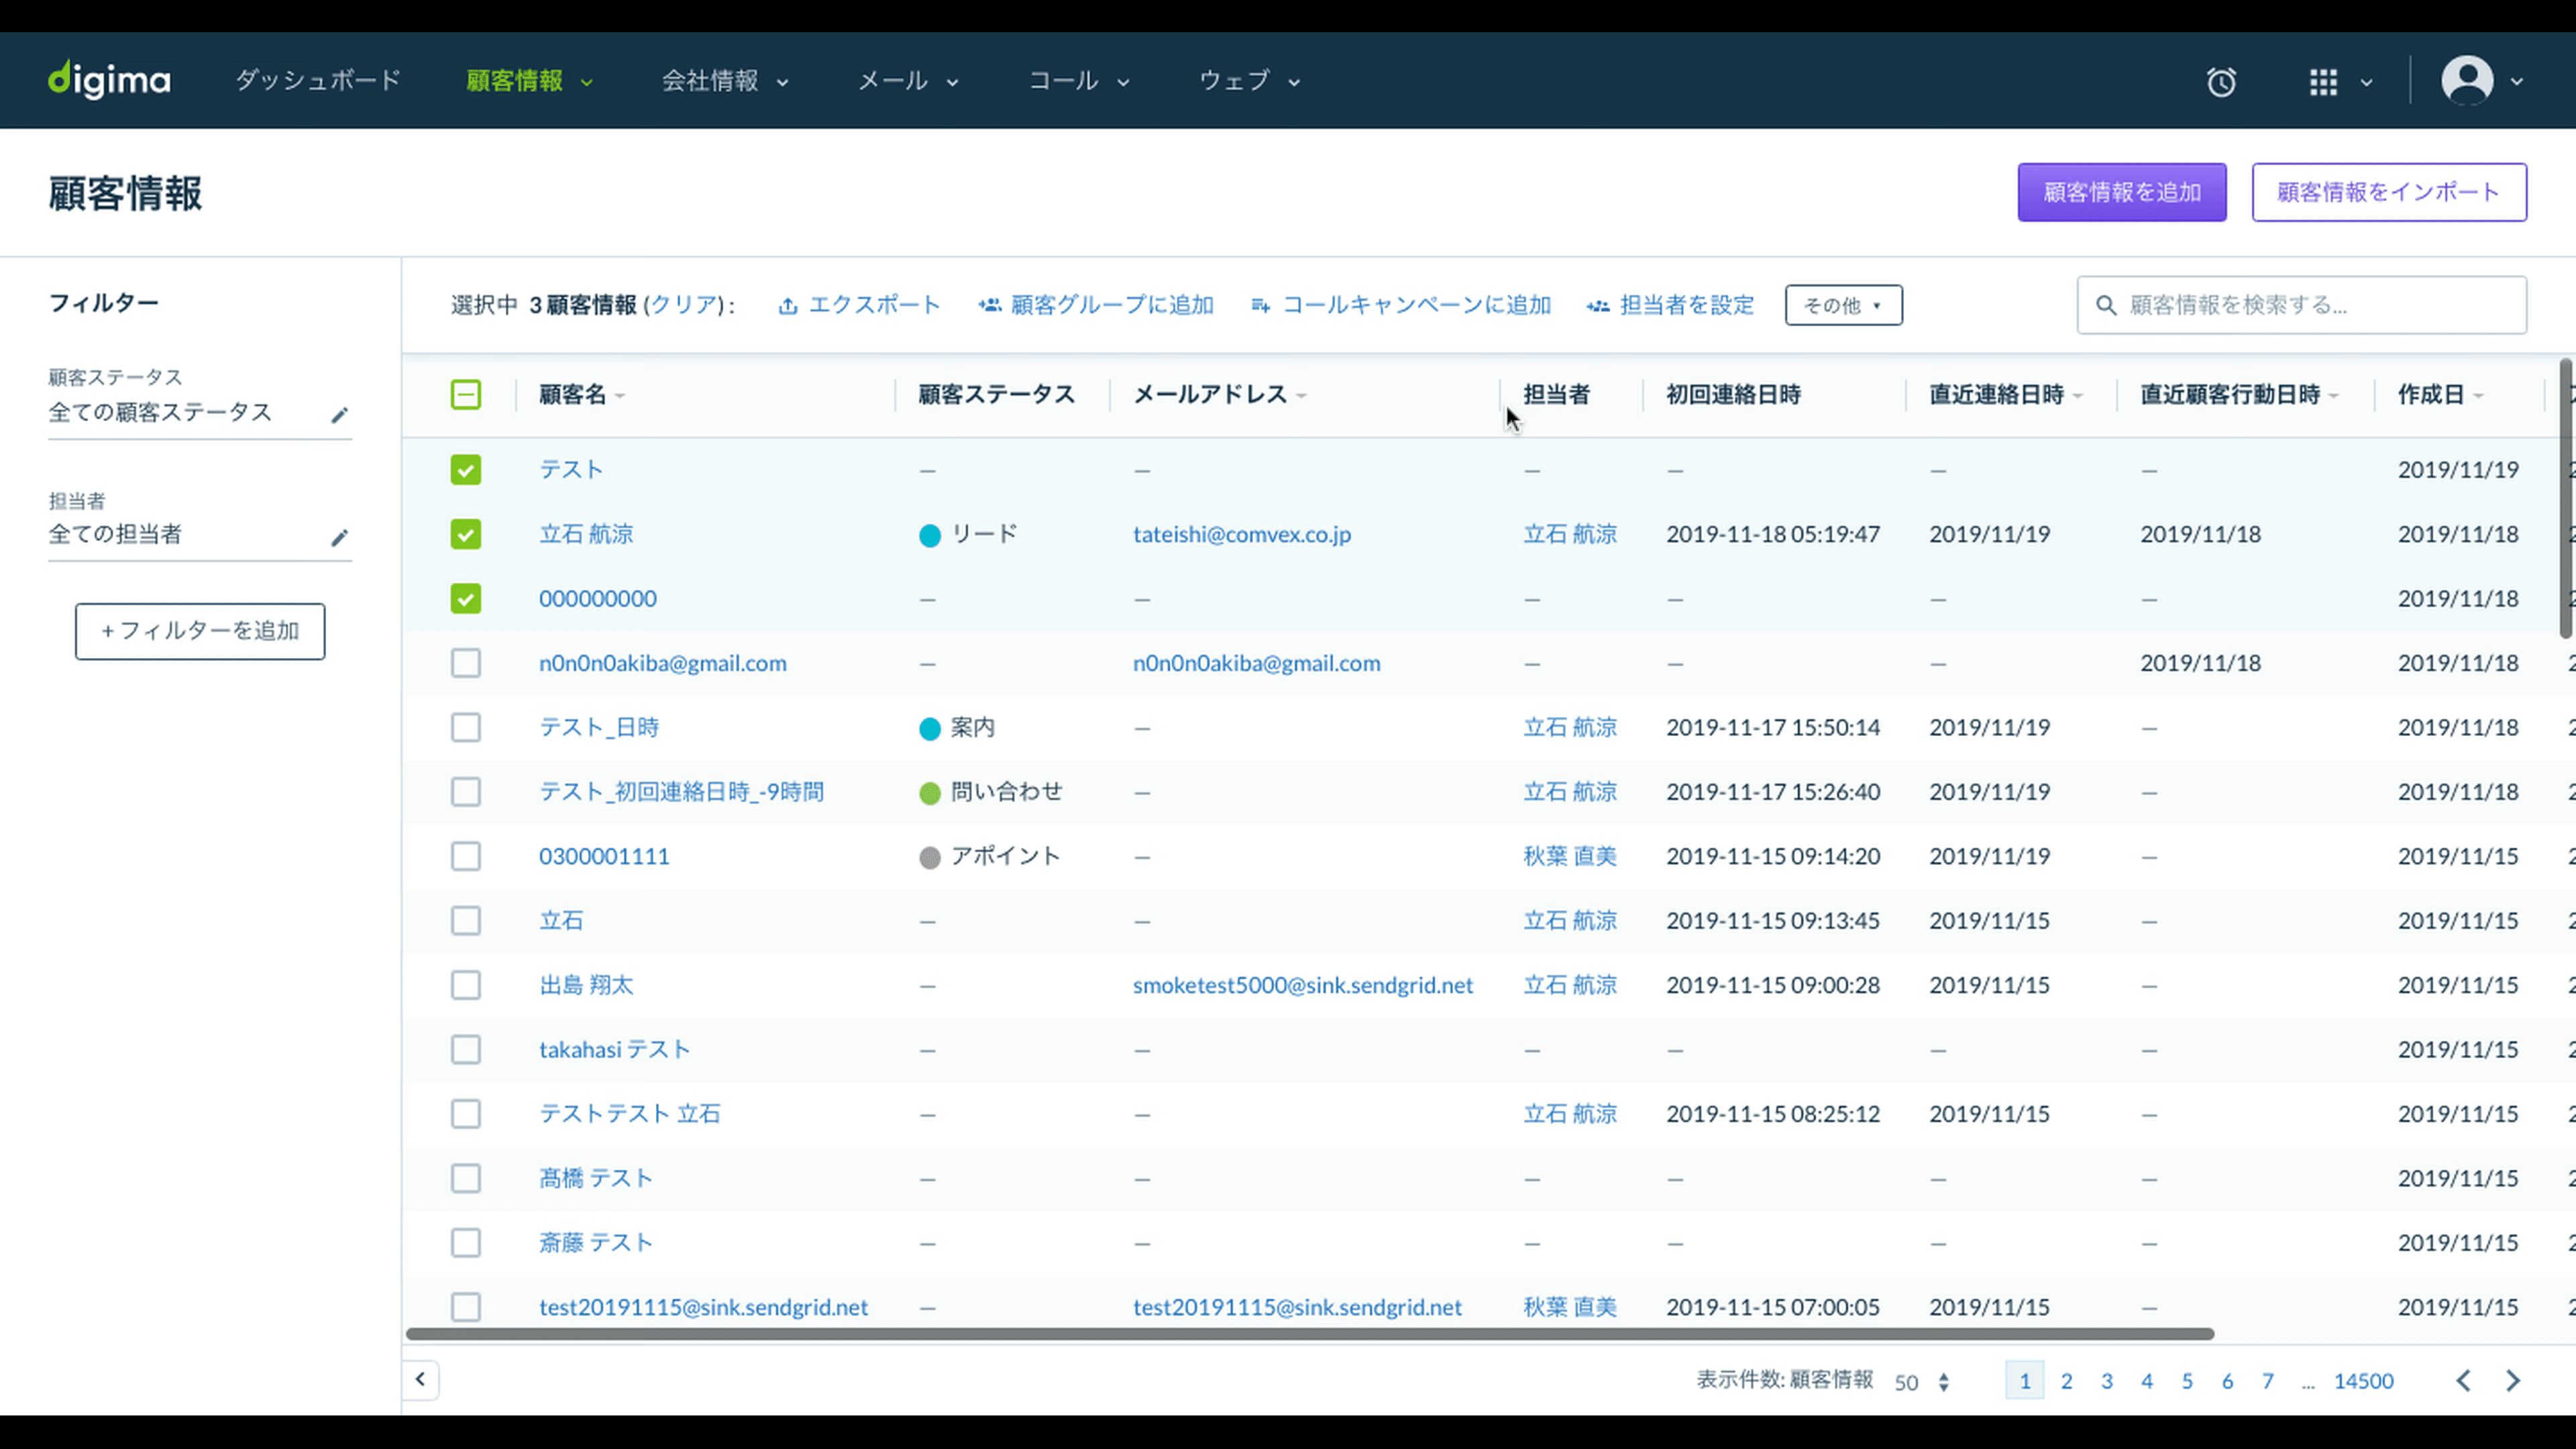This screenshot has width=2576, height=1449.
Task: Click エクスポート link
Action: coord(859,305)
